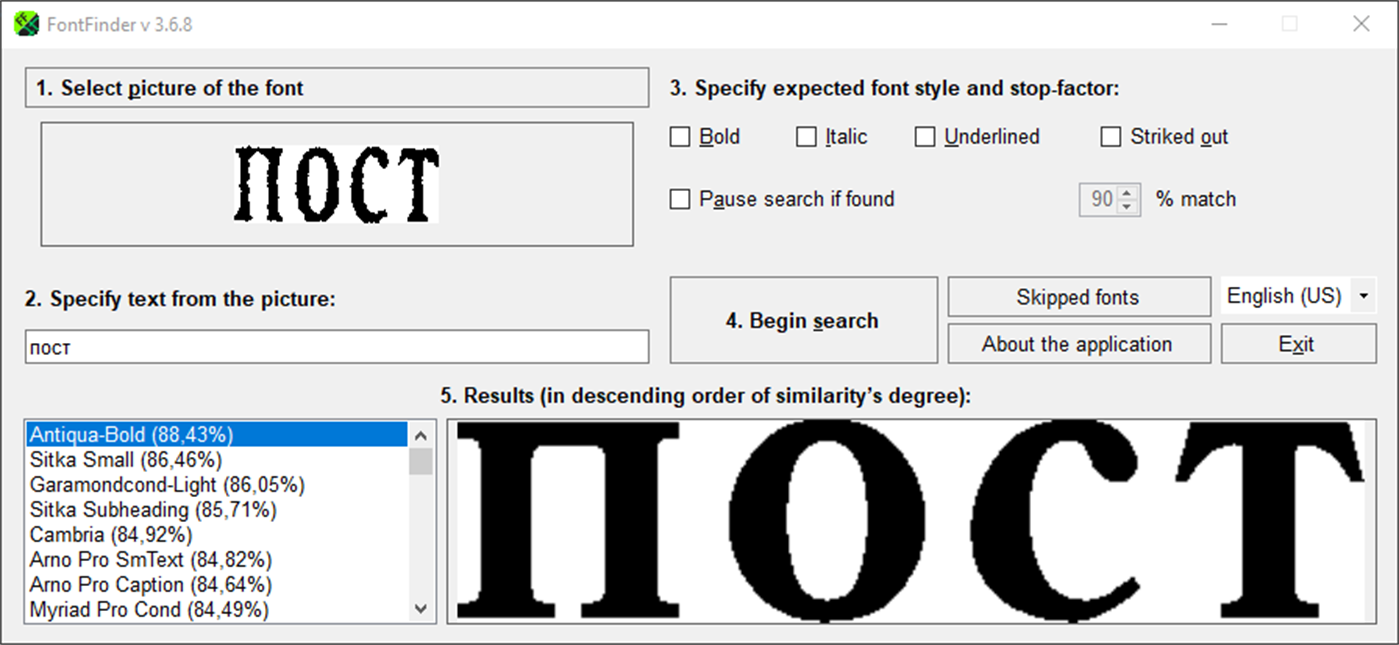The height and width of the screenshot is (645, 1399).
Task: Click the Exit button
Action: 1297,343
